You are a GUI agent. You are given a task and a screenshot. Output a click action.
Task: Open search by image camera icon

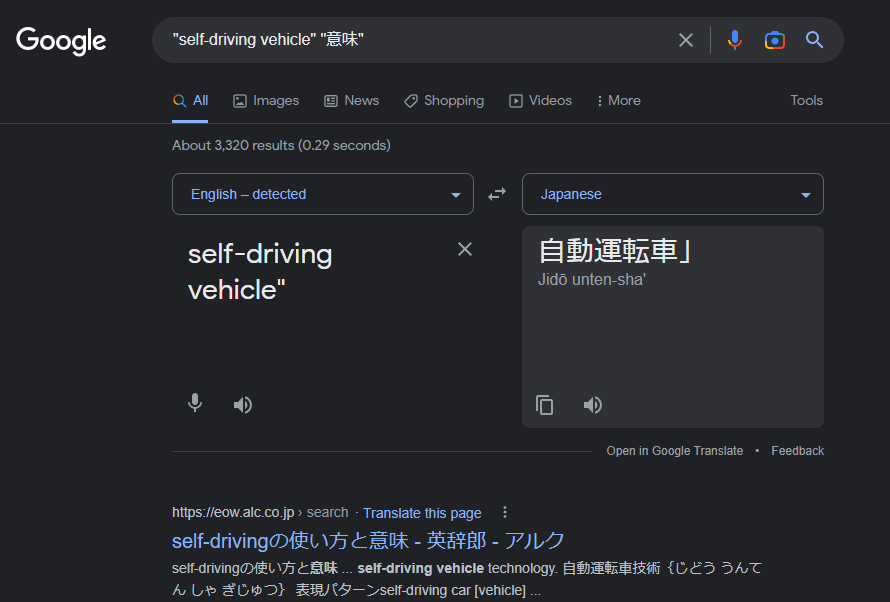tap(775, 40)
